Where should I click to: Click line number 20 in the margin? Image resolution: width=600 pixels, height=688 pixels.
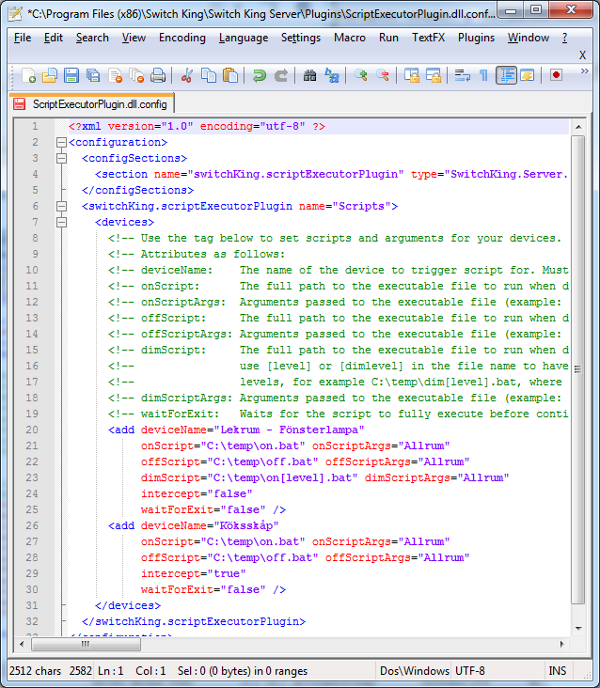pos(32,430)
